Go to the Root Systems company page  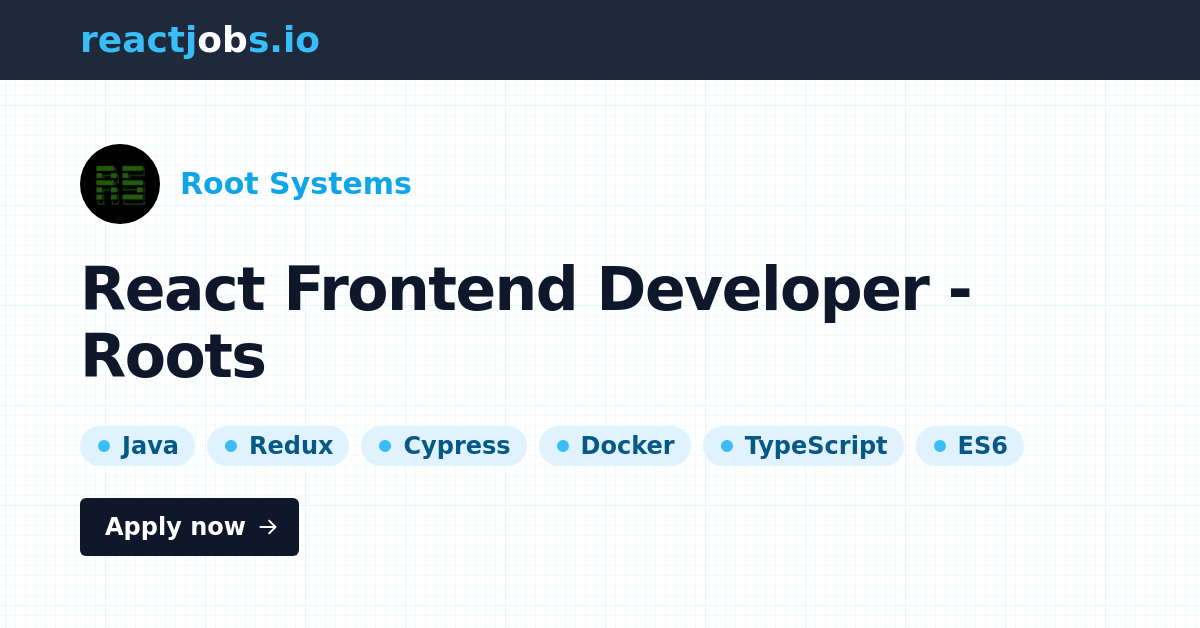pos(296,184)
